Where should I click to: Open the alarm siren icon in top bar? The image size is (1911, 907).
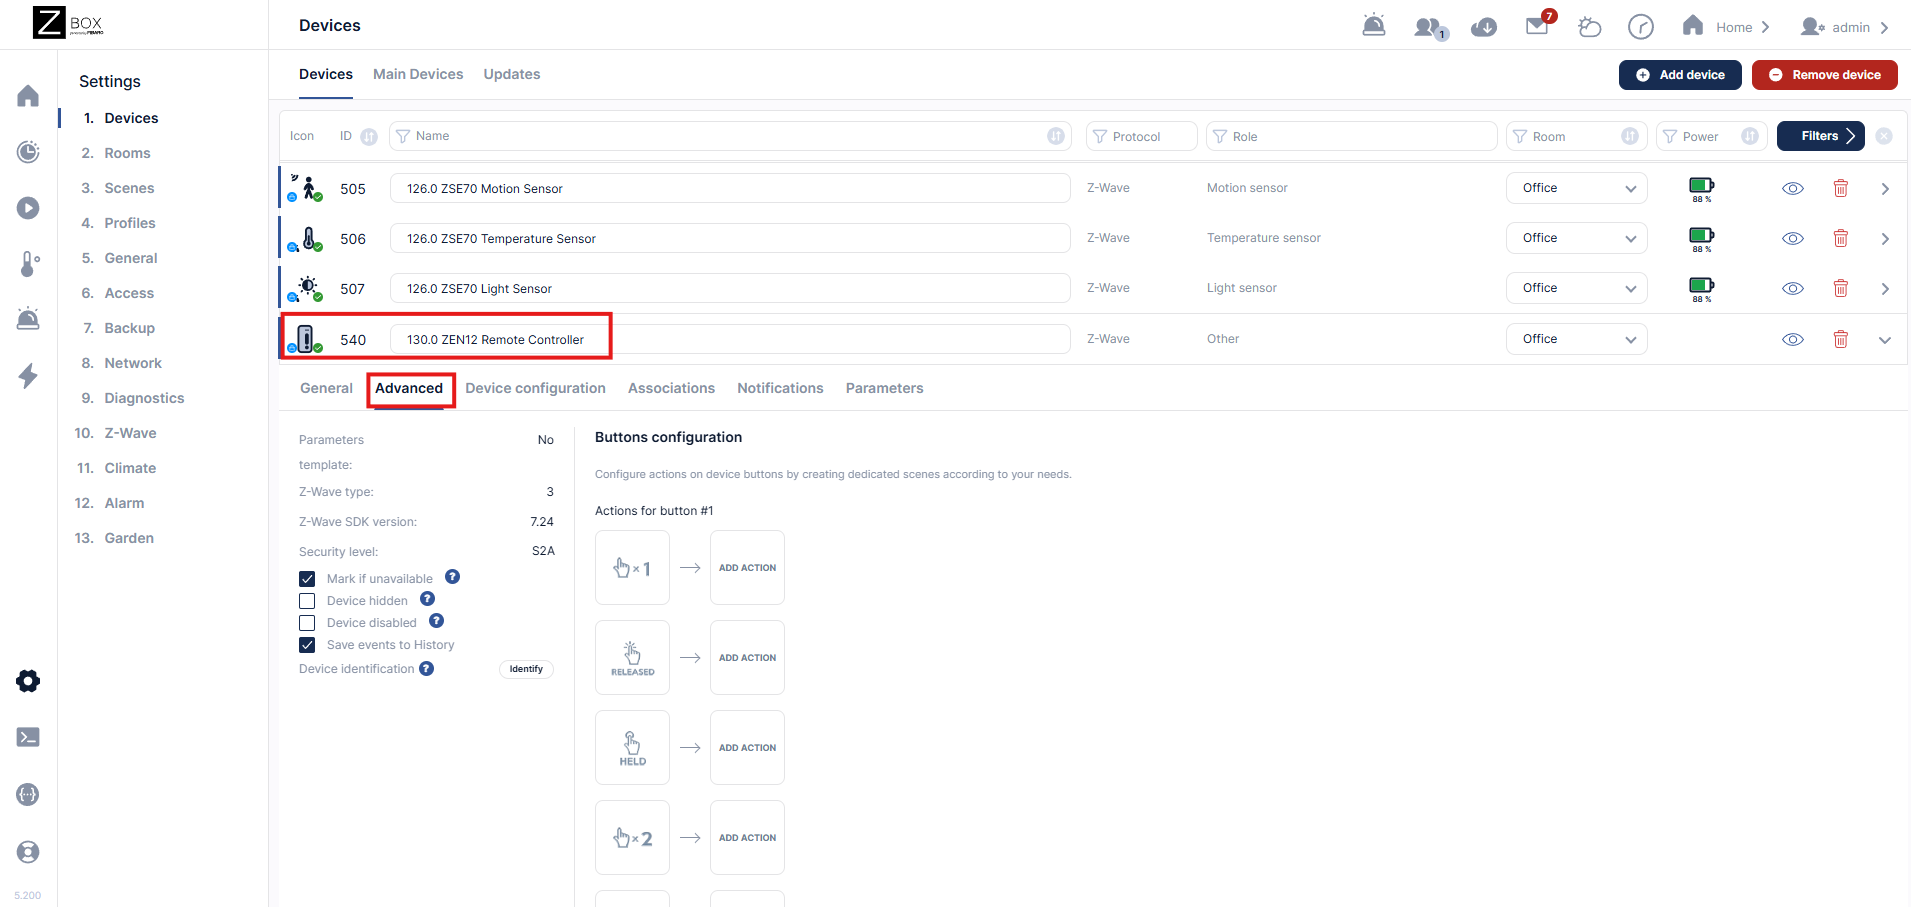[x=1374, y=25]
